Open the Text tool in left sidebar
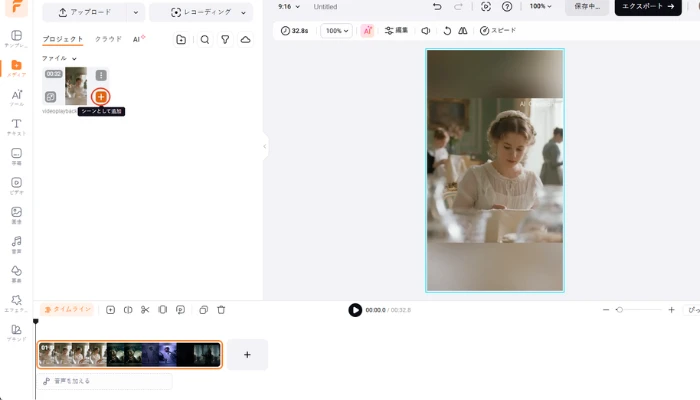Image resolution: width=700 pixels, height=400 pixels. coord(16,126)
